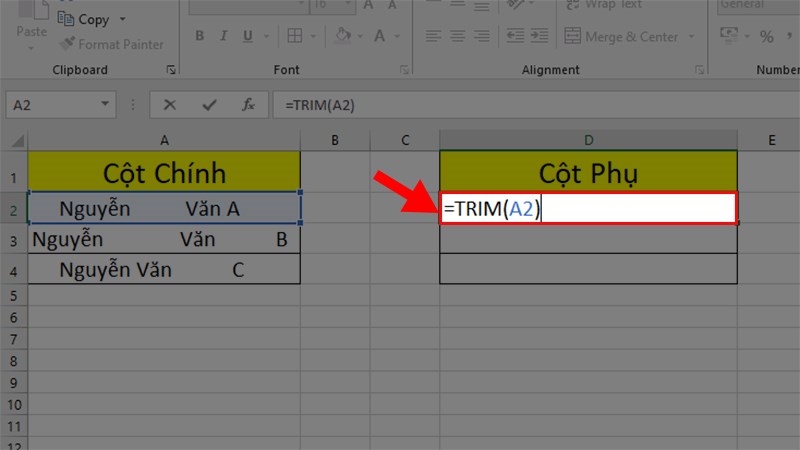Click the percent style button
The width and height of the screenshot is (800, 450).
pyautogui.click(x=767, y=37)
